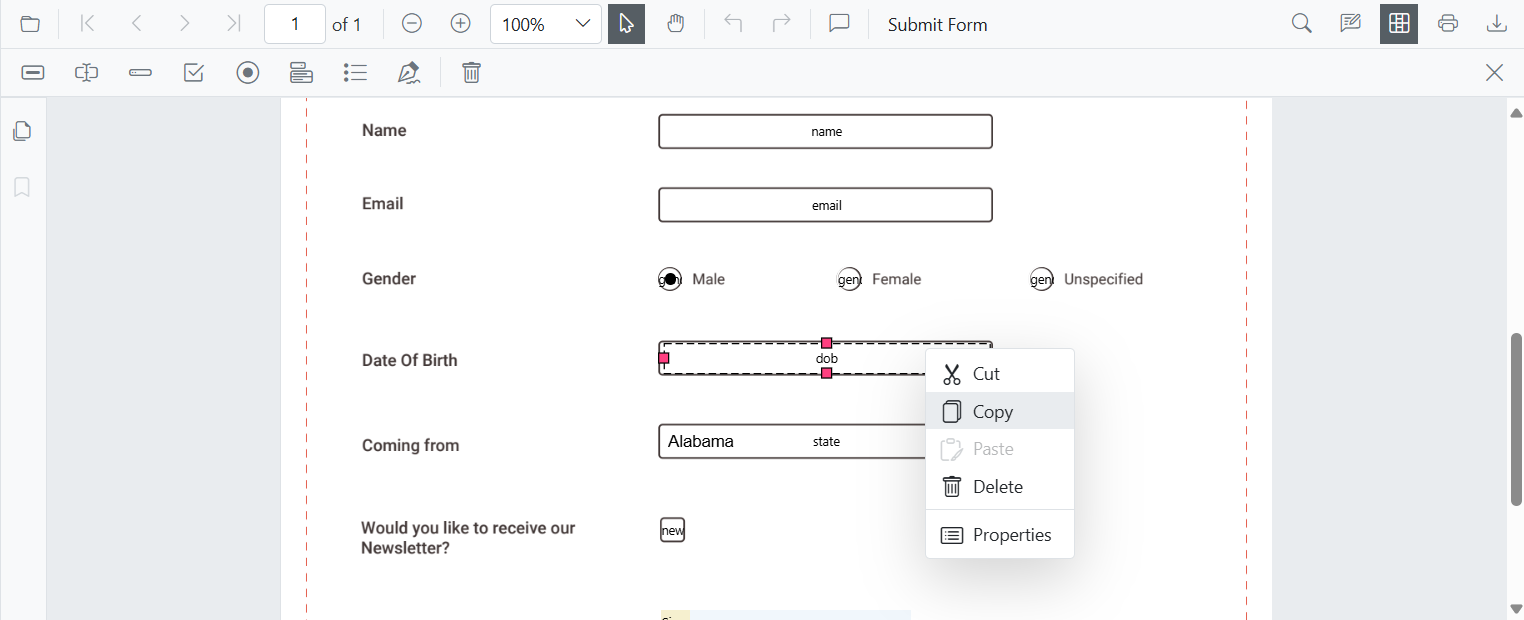Go to previous page
Image resolution: width=1524 pixels, height=620 pixels.
137,24
